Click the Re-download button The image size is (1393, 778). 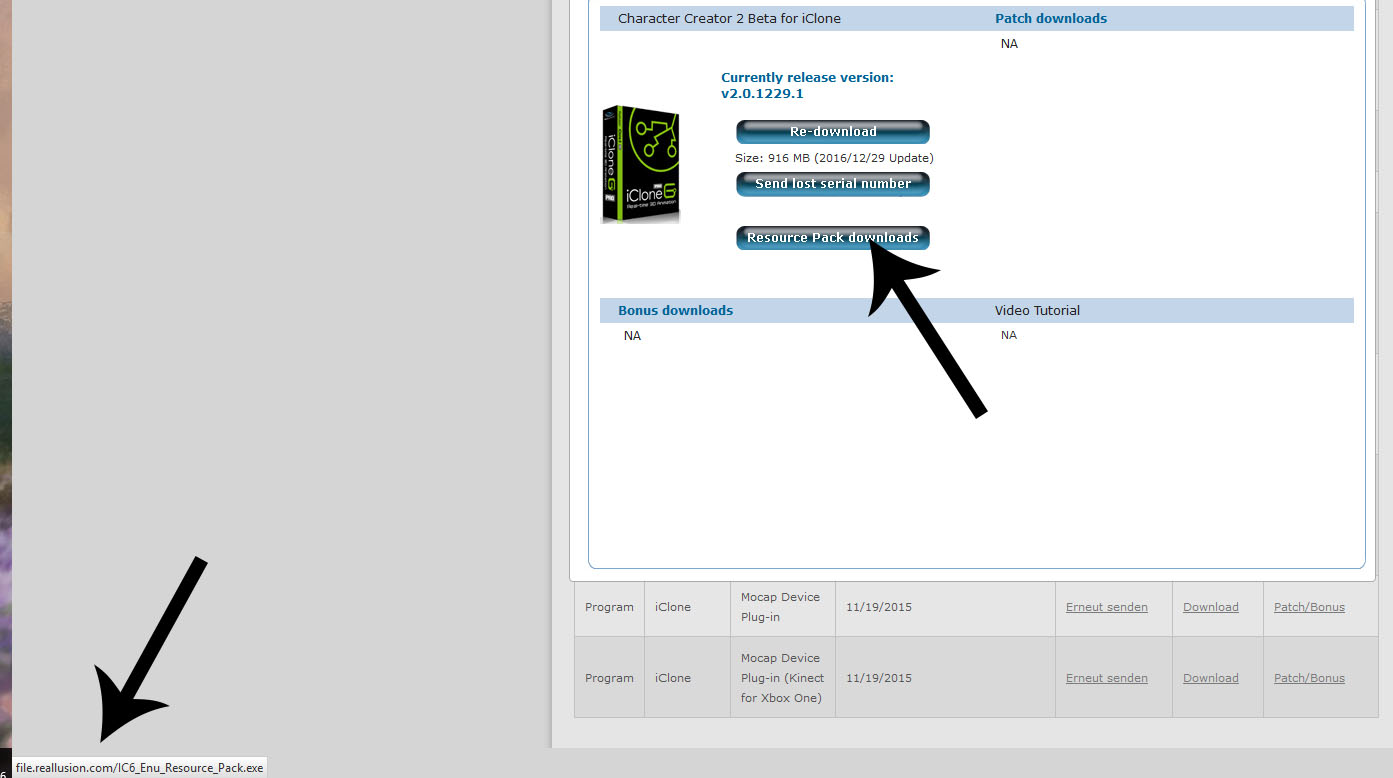833,132
